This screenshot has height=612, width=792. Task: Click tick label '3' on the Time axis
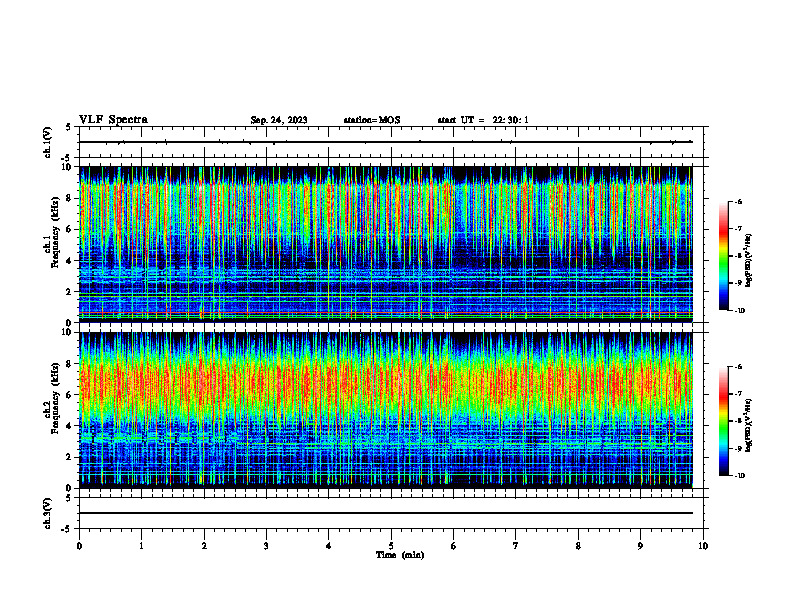266,546
